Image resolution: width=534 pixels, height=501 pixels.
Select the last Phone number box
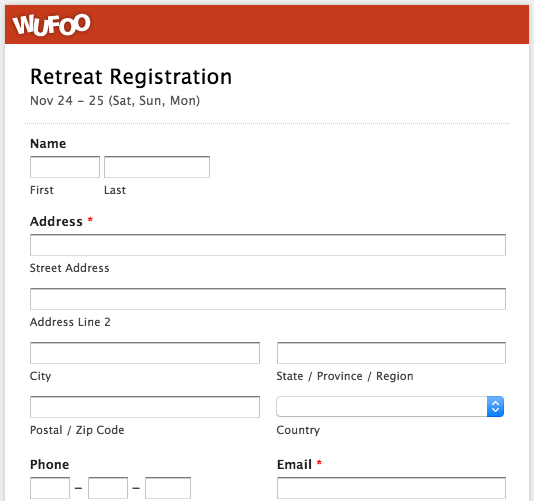pyautogui.click(x=168, y=488)
